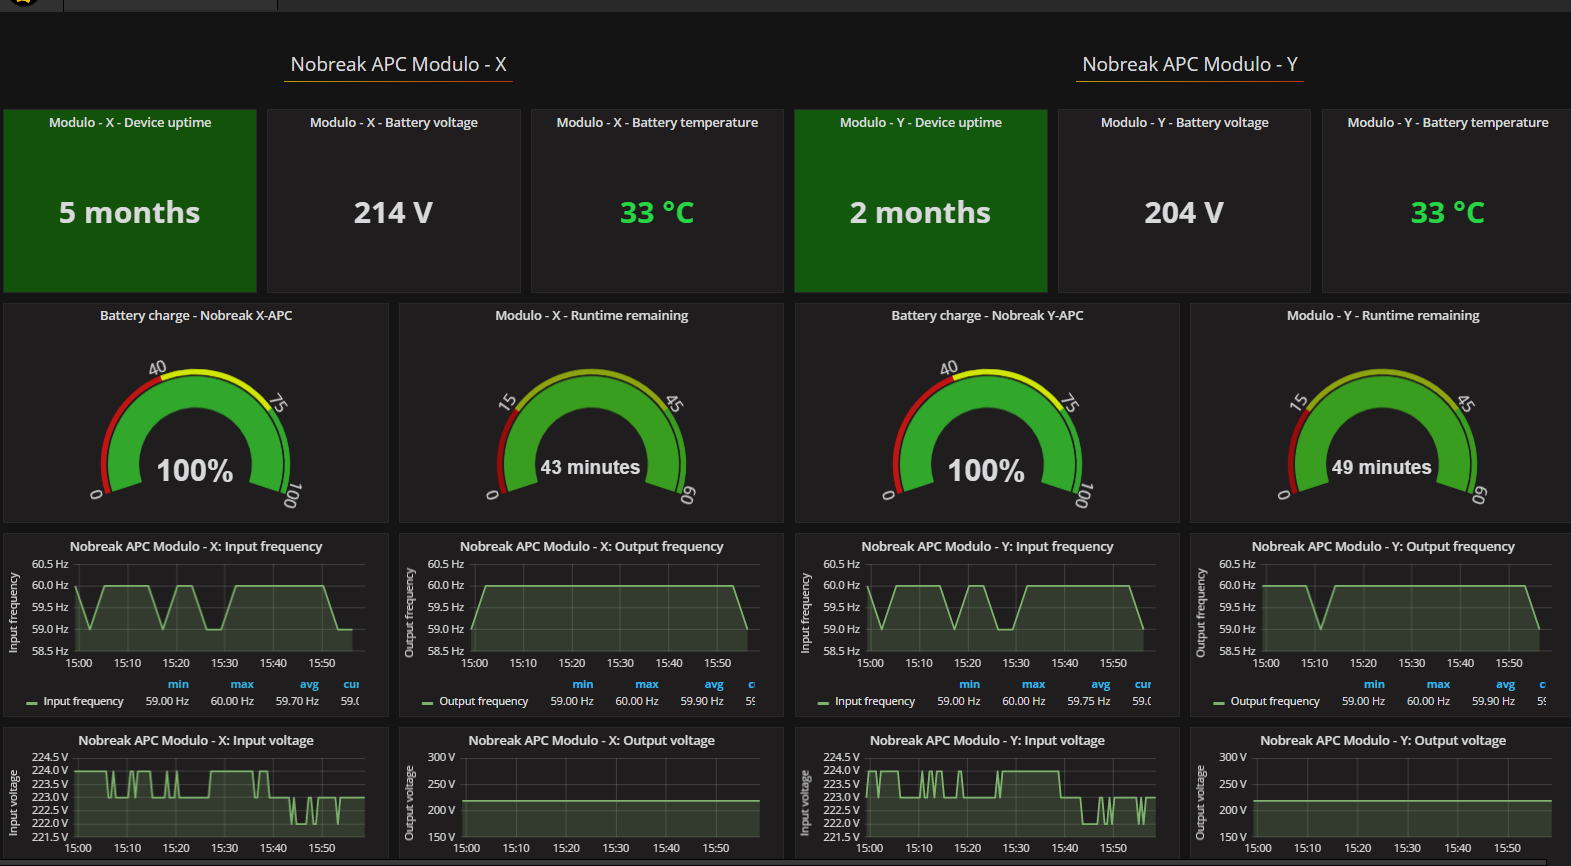1571x866 pixels.
Task: Sort Modulo Y Output frequency legend by avg
Action: (x=1506, y=684)
